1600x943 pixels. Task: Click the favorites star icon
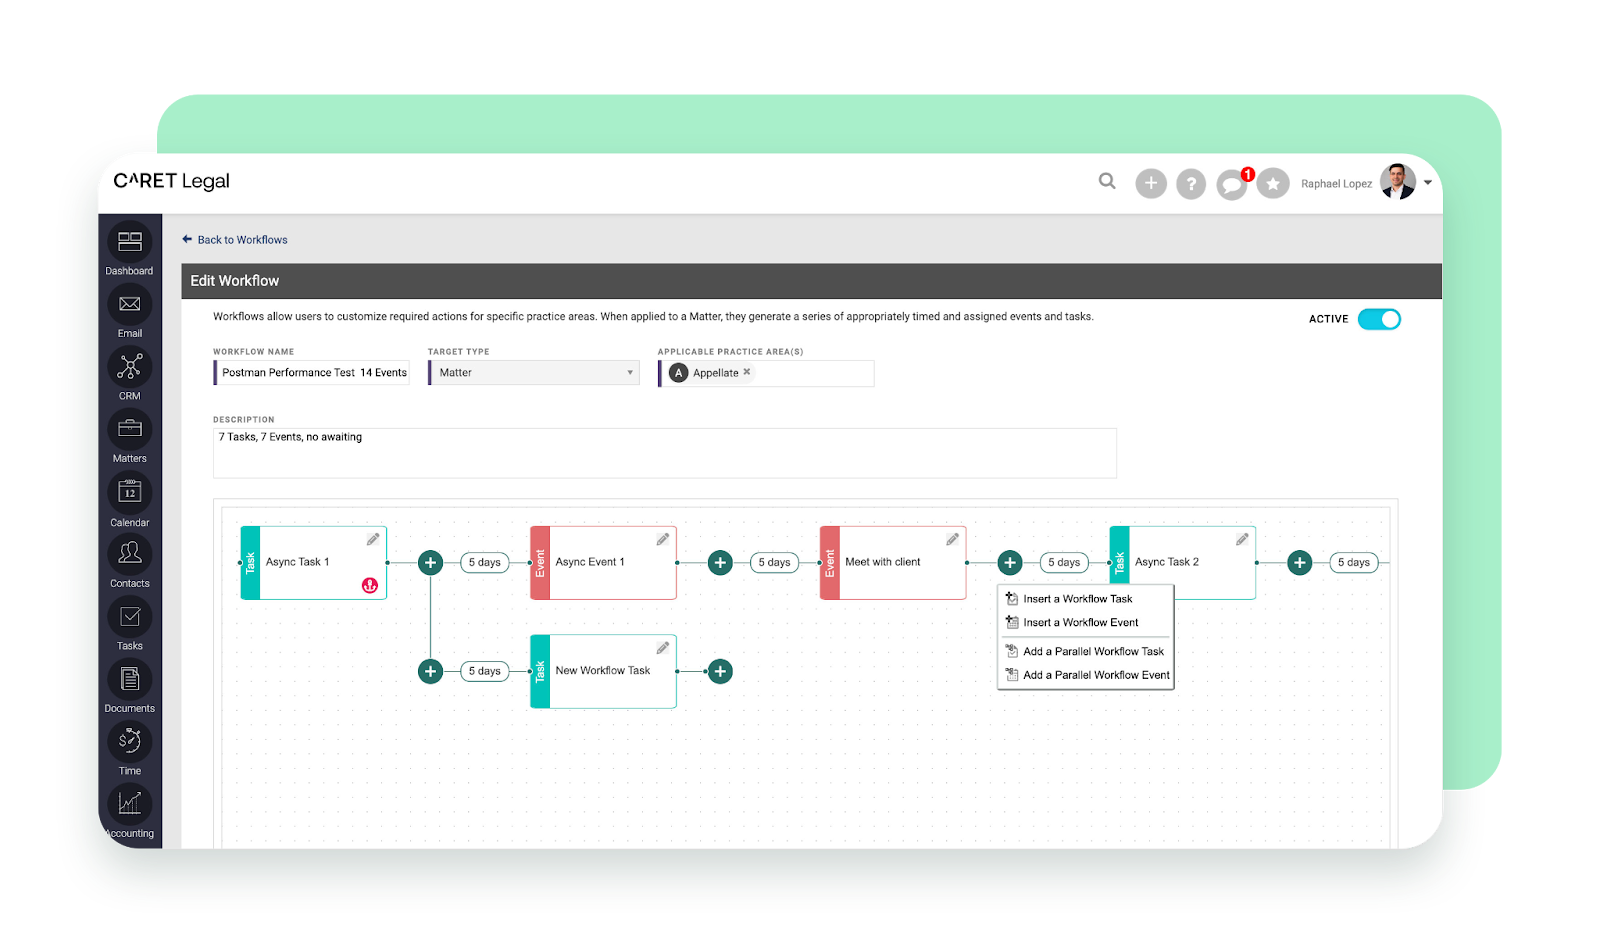(1273, 184)
